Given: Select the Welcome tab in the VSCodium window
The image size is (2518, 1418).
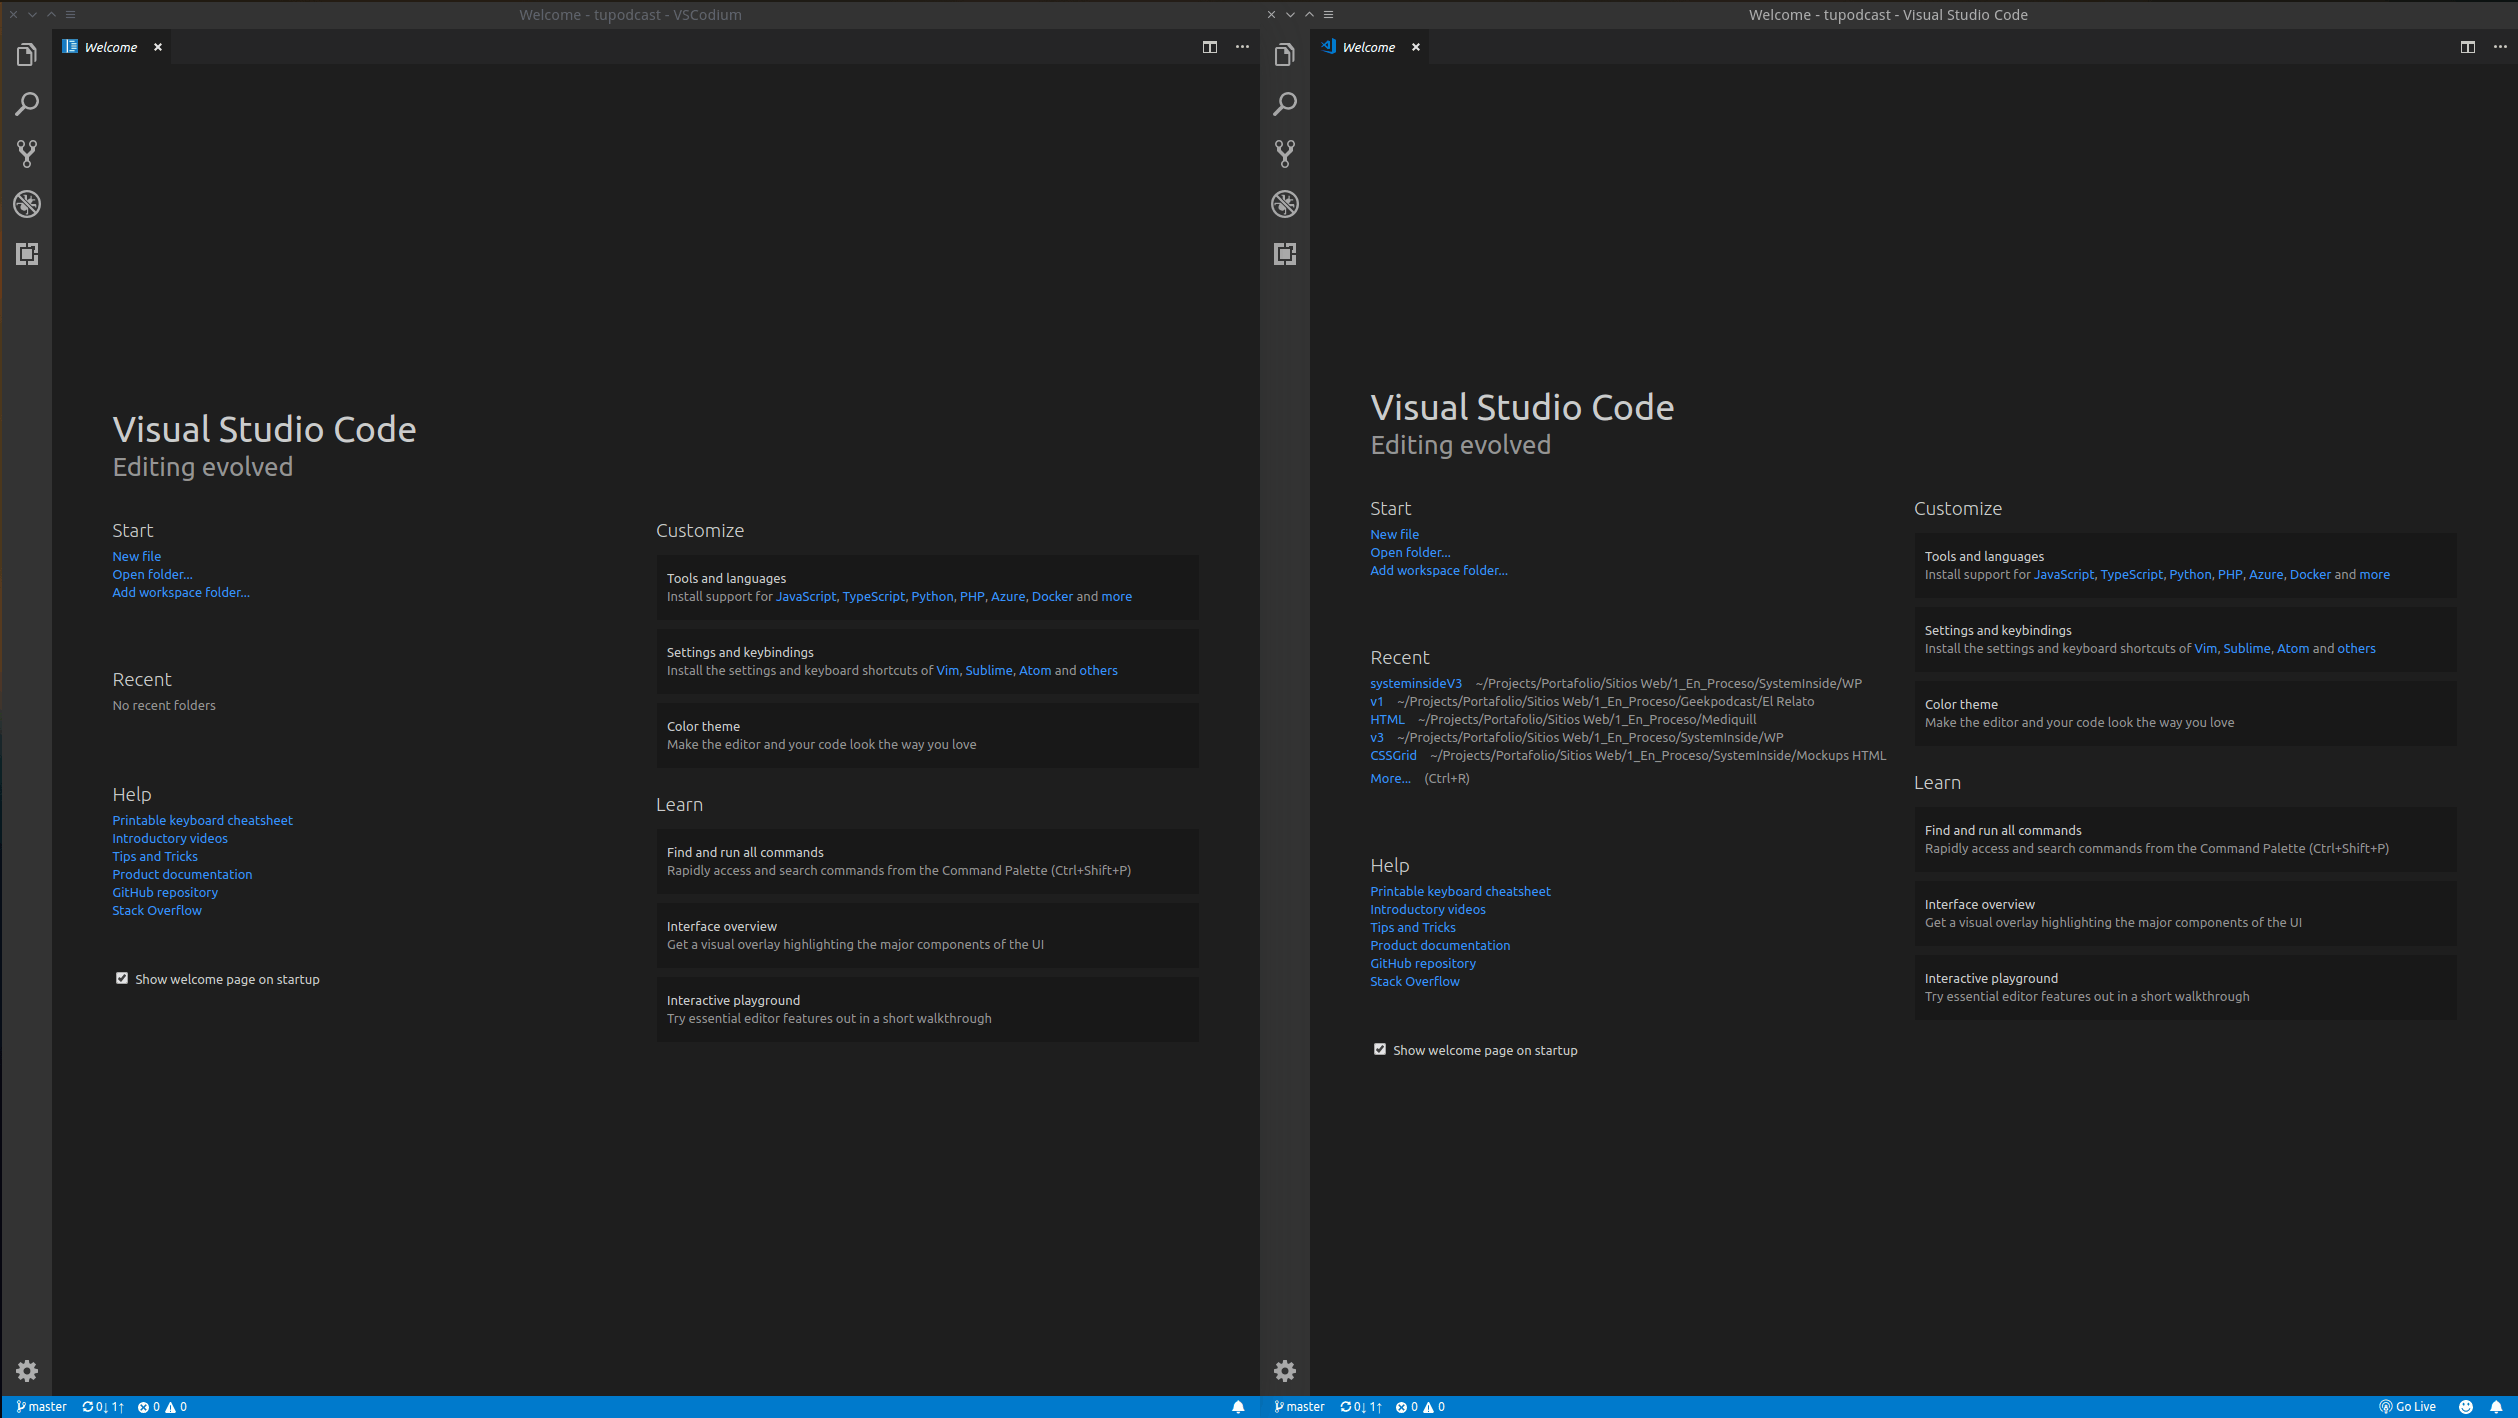Looking at the screenshot, I should click(110, 46).
